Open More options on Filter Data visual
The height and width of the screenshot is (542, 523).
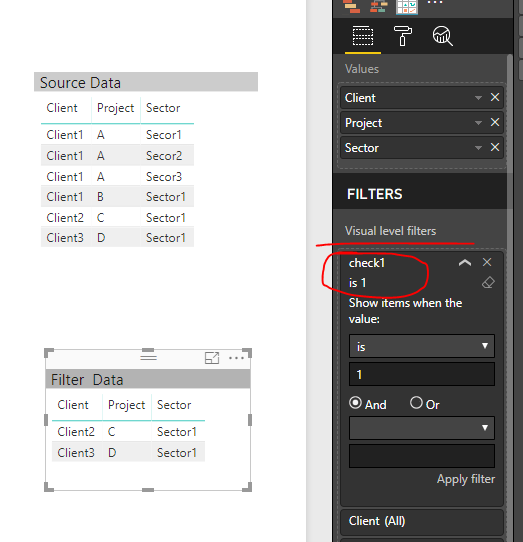coord(236,358)
